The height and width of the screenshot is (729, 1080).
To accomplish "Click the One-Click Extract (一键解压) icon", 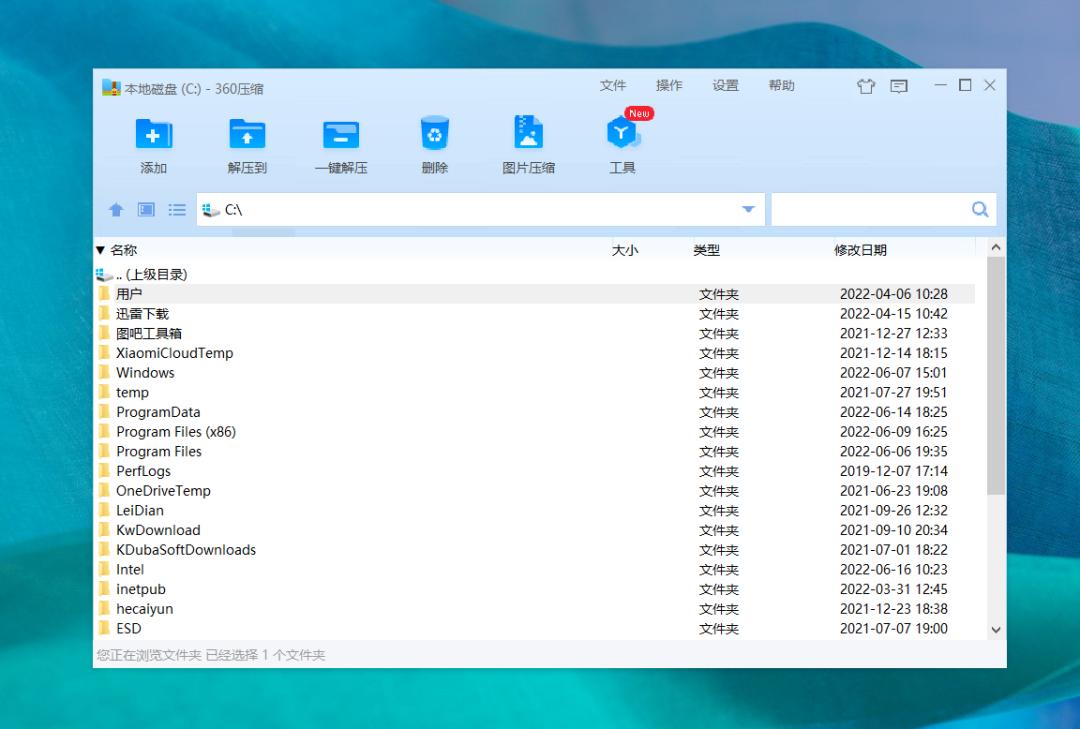I will click(341, 134).
